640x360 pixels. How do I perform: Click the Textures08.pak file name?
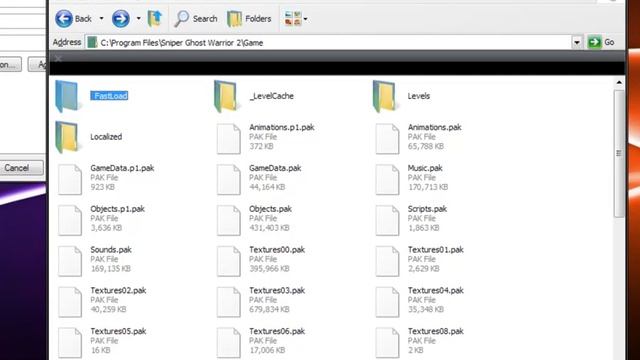[436, 331]
